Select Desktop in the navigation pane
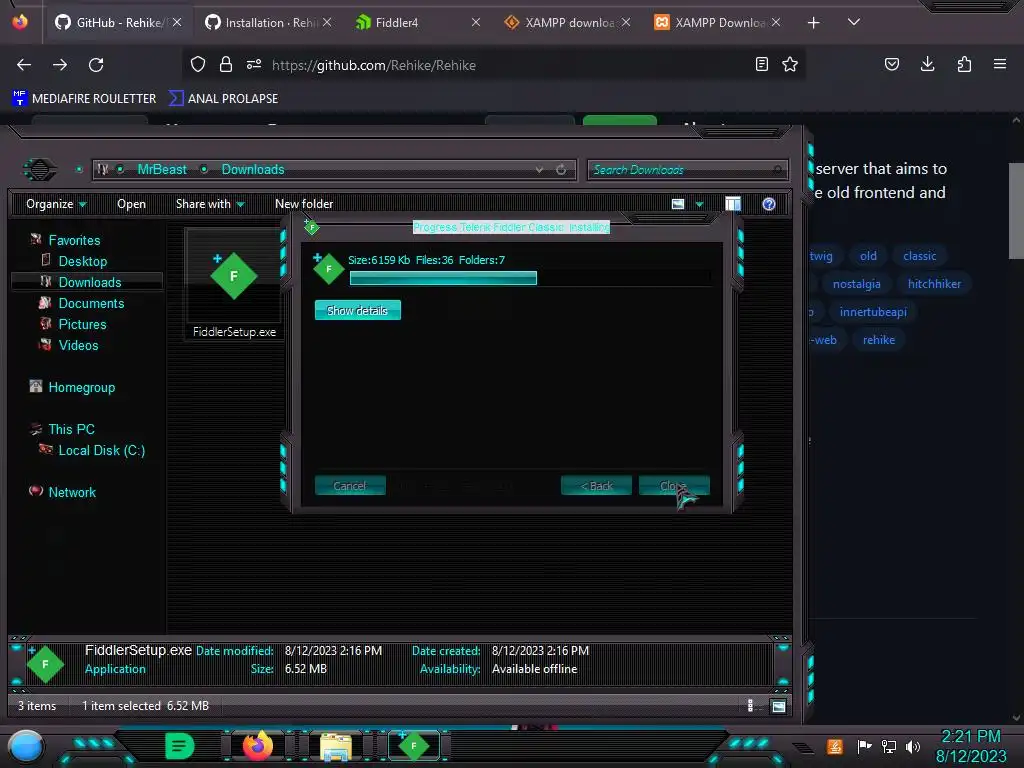Screen dimensions: 1024x768 click(x=82, y=261)
